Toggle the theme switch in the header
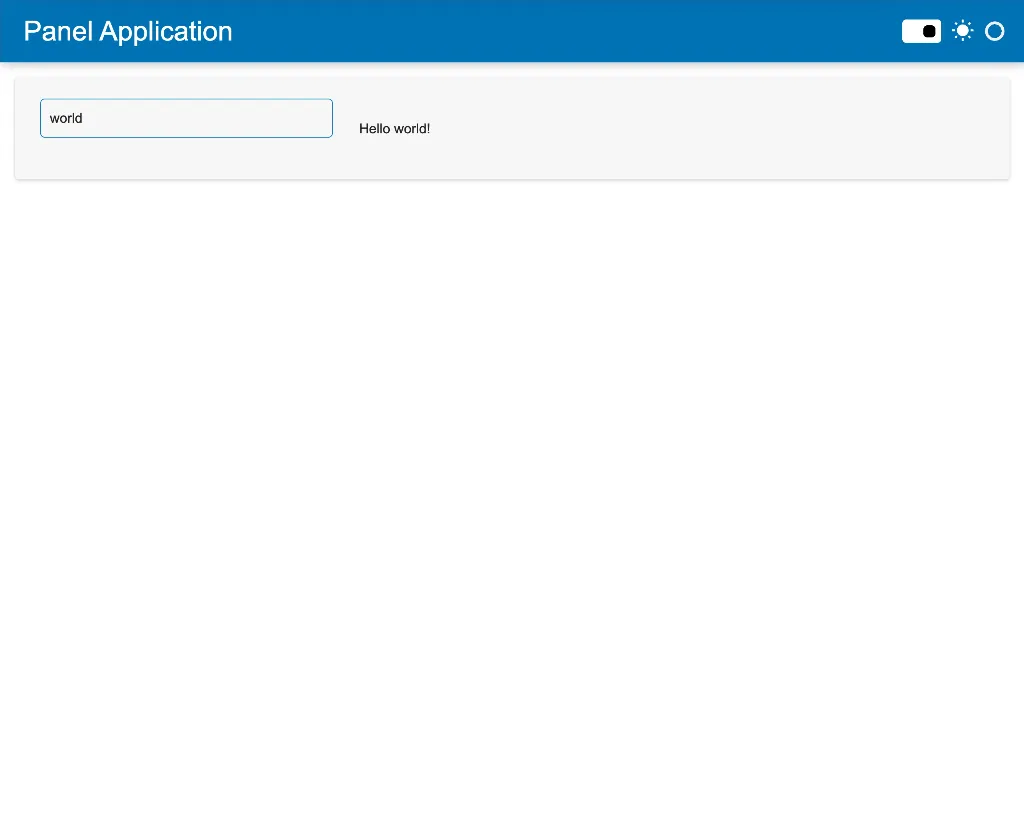1024x819 pixels. coord(921,31)
